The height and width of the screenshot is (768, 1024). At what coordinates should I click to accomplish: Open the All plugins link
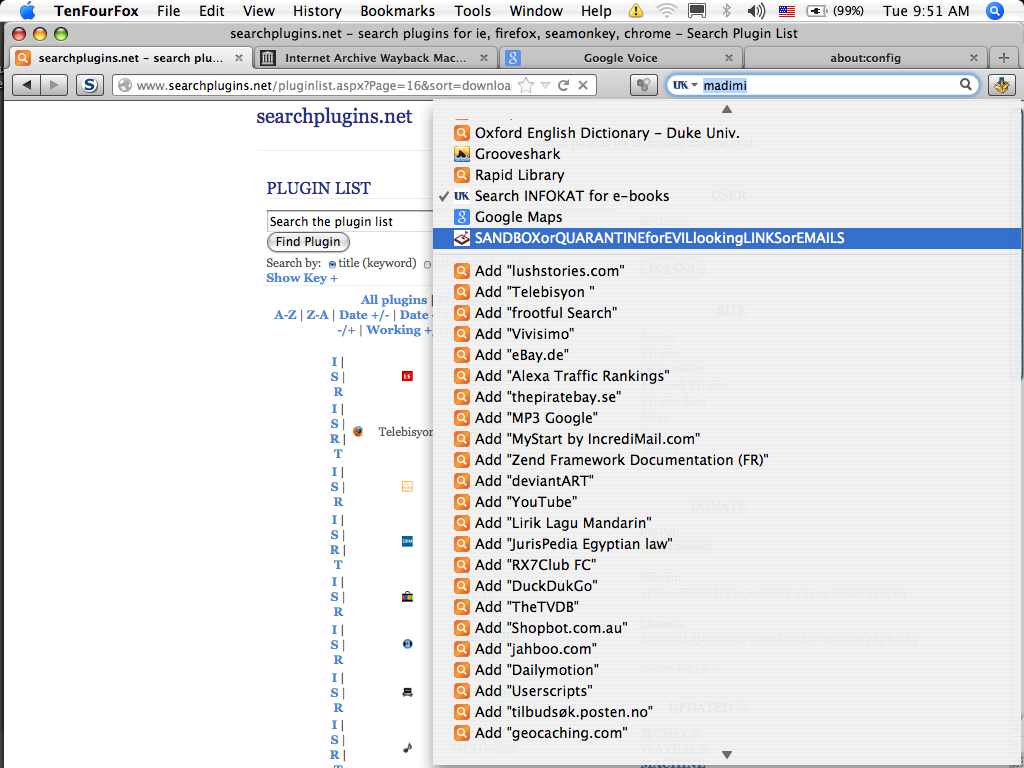tap(394, 300)
